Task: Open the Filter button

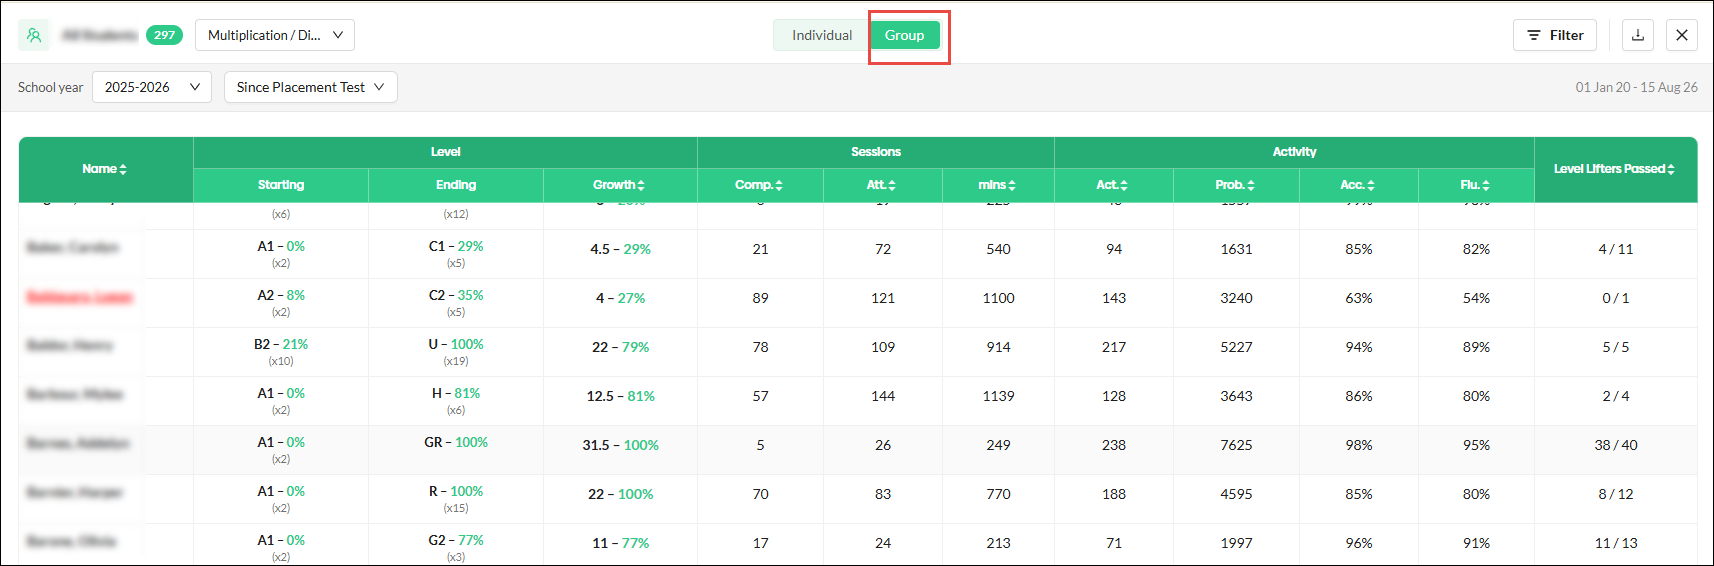Action: coord(1555,35)
